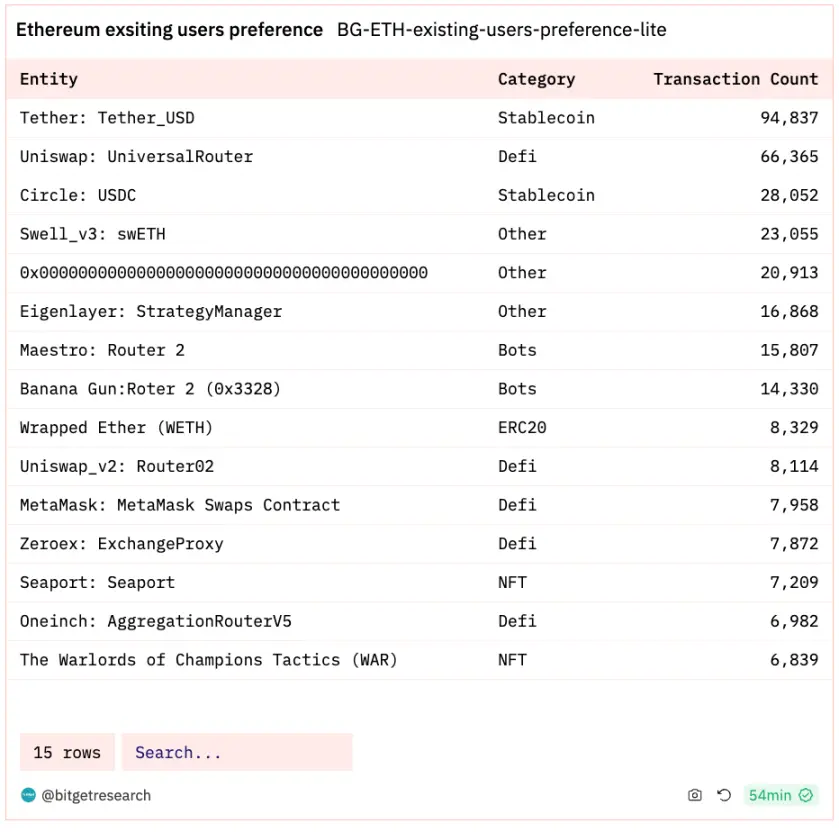
Task: Sort by Transaction Count column header
Action: coord(735,79)
